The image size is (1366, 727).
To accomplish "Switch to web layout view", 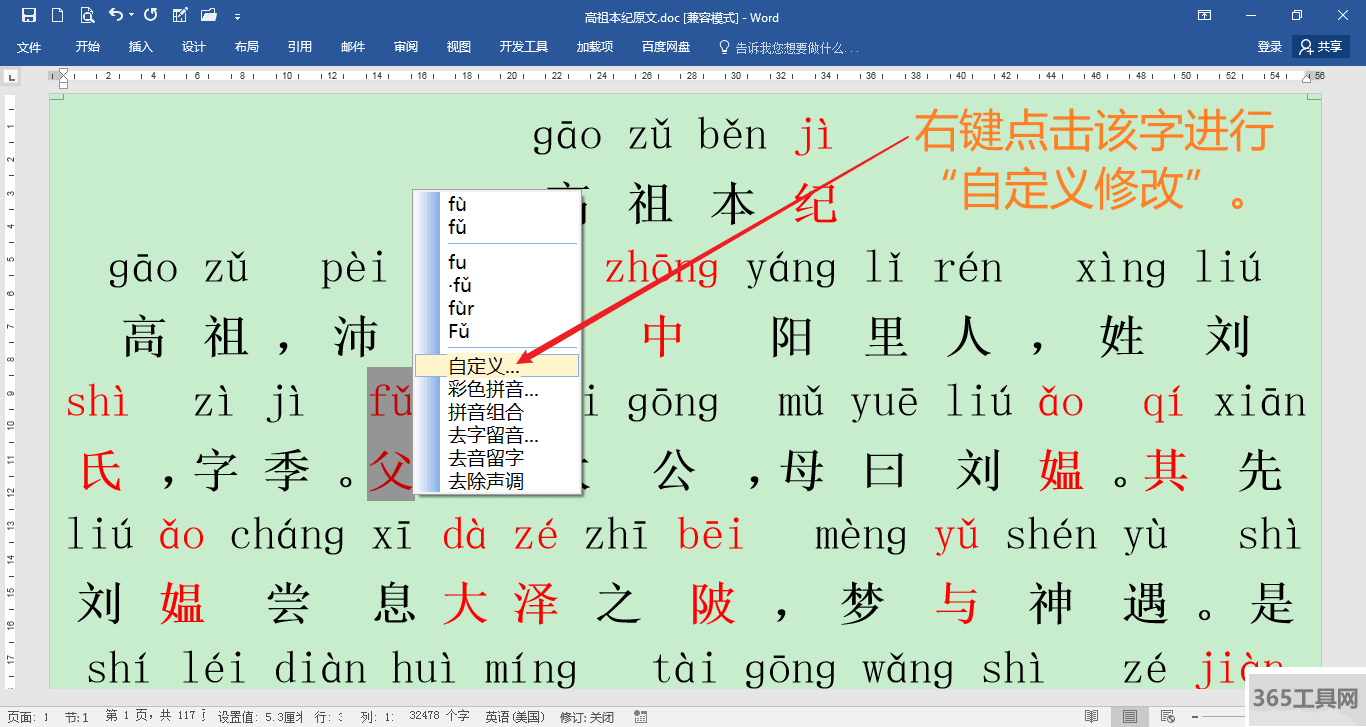I will [x=1166, y=717].
